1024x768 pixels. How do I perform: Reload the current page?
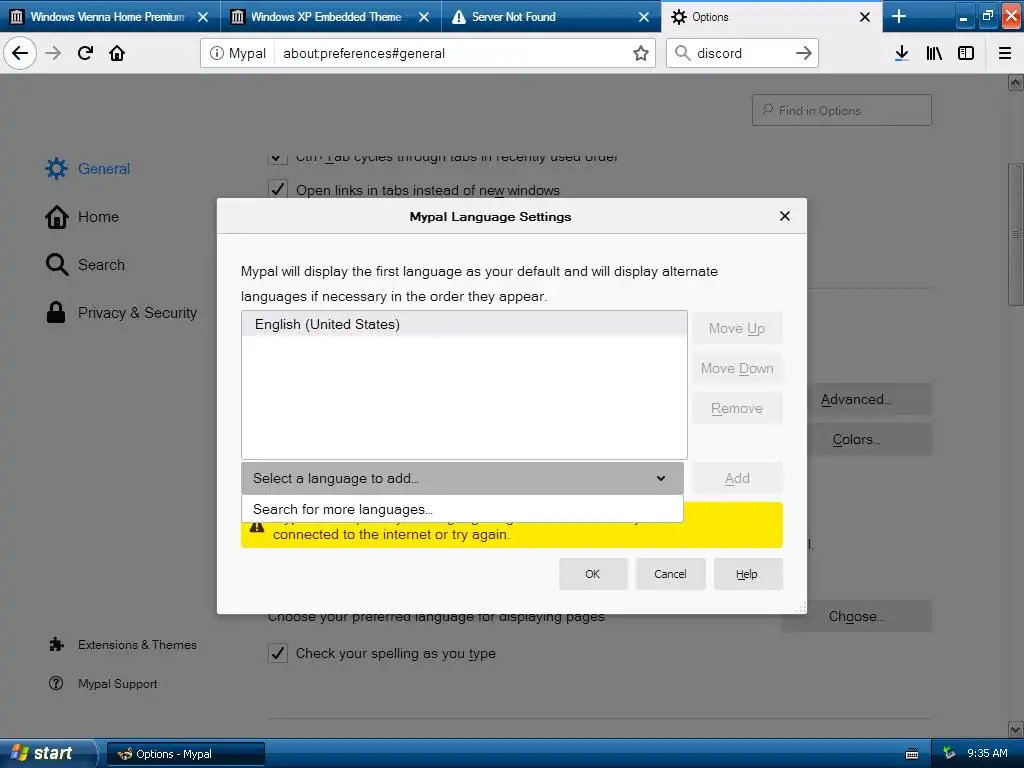pyautogui.click(x=86, y=53)
